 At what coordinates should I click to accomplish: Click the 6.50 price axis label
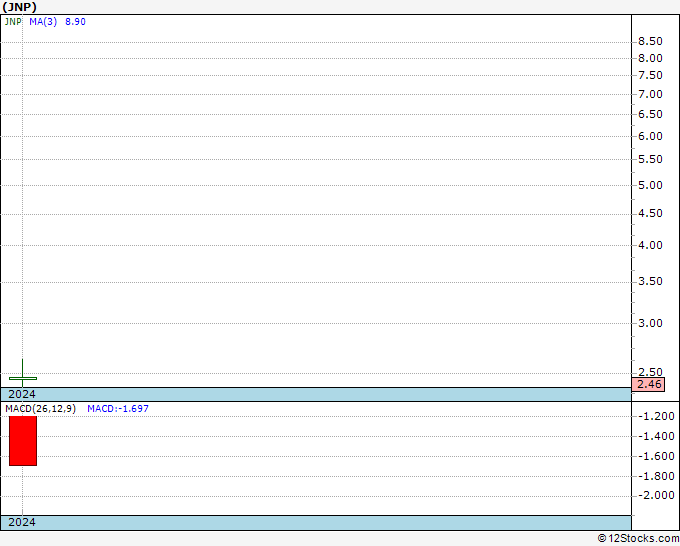[x=650, y=114]
